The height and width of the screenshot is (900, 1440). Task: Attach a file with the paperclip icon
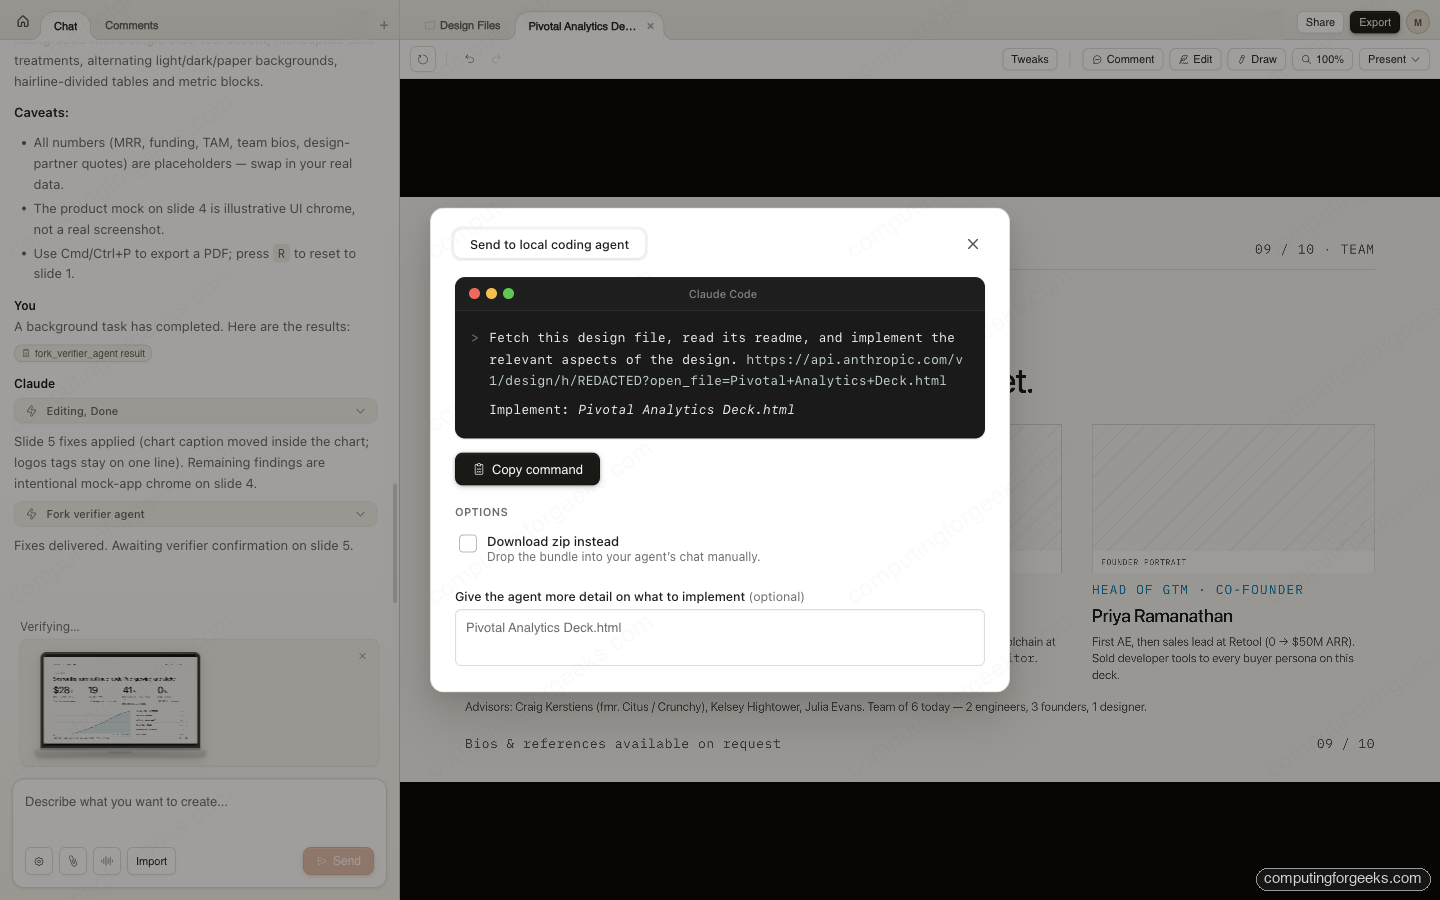(x=73, y=861)
